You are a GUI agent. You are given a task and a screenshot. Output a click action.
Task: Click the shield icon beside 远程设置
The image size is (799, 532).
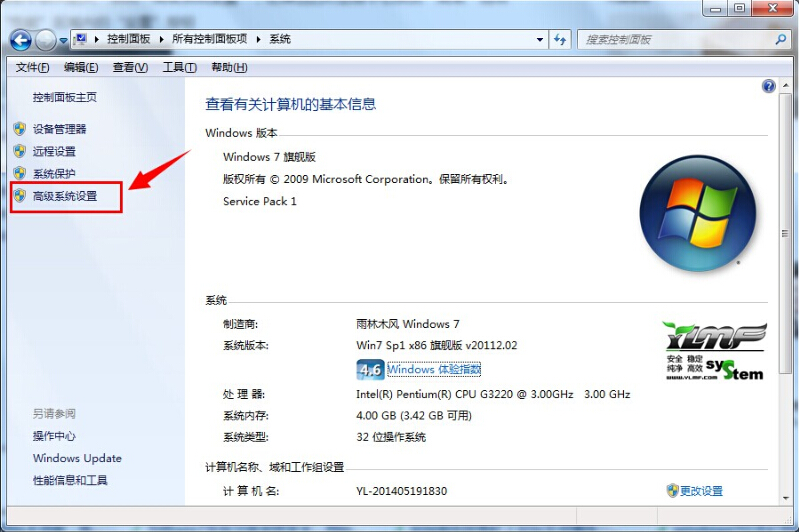pos(19,151)
